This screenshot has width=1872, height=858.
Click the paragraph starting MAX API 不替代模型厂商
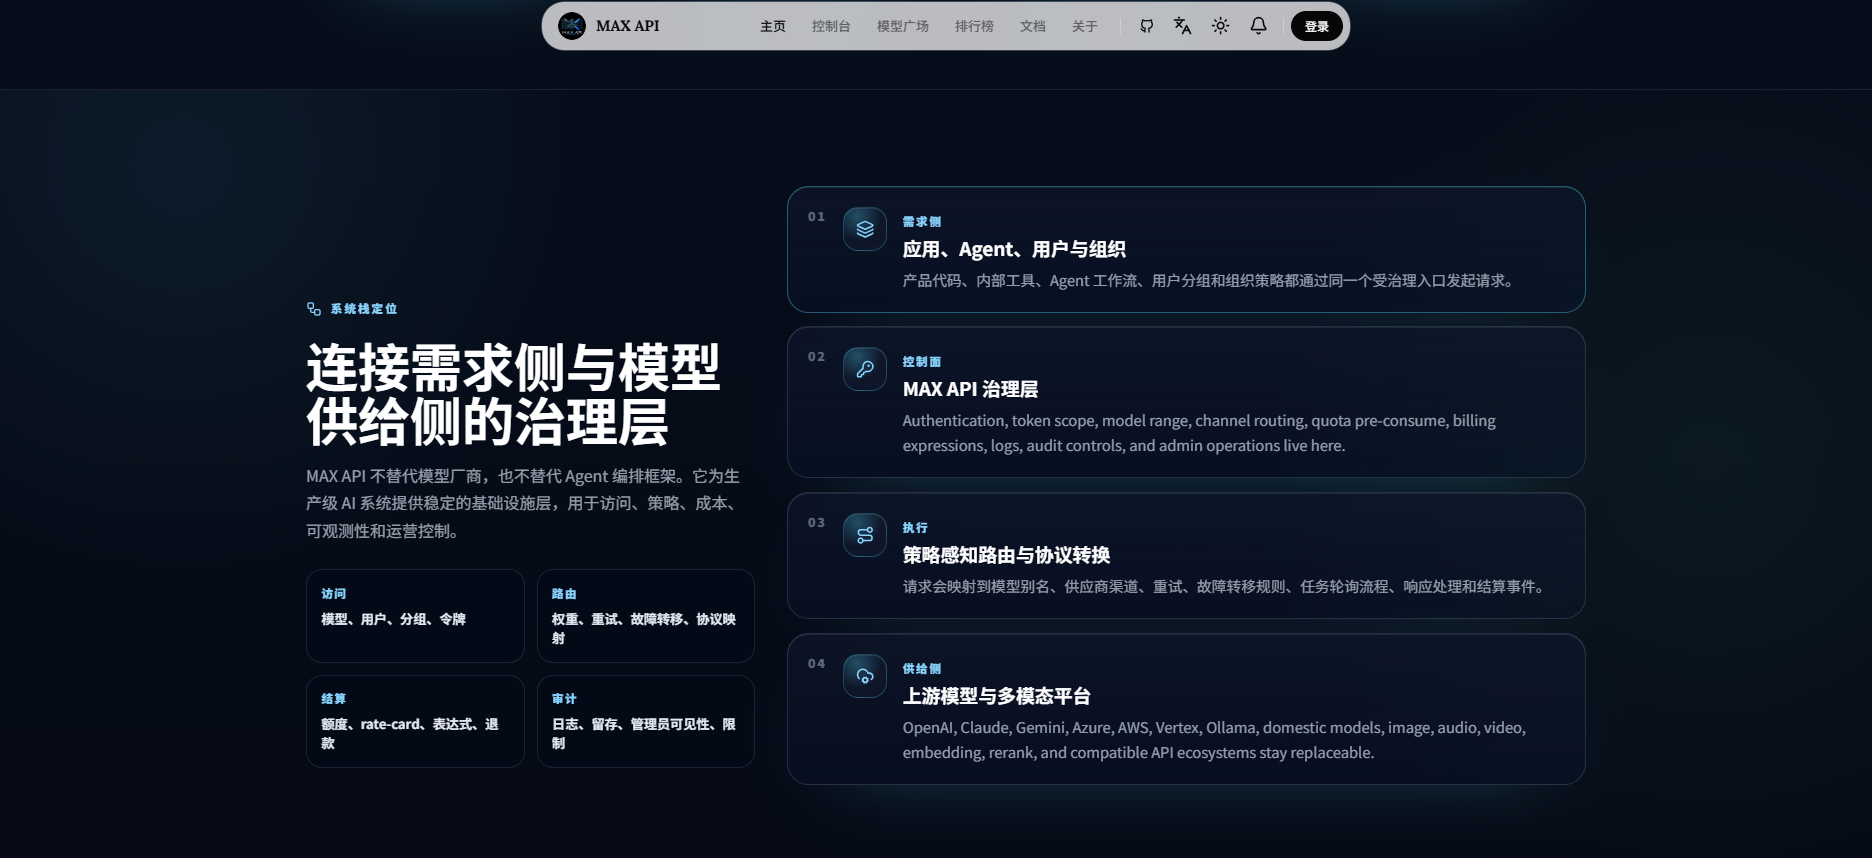click(x=524, y=503)
